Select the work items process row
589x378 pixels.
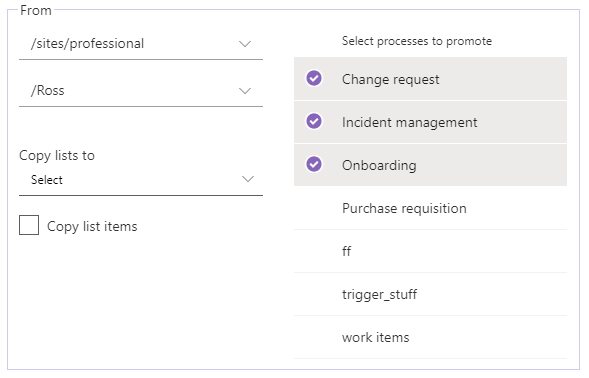tap(430, 337)
